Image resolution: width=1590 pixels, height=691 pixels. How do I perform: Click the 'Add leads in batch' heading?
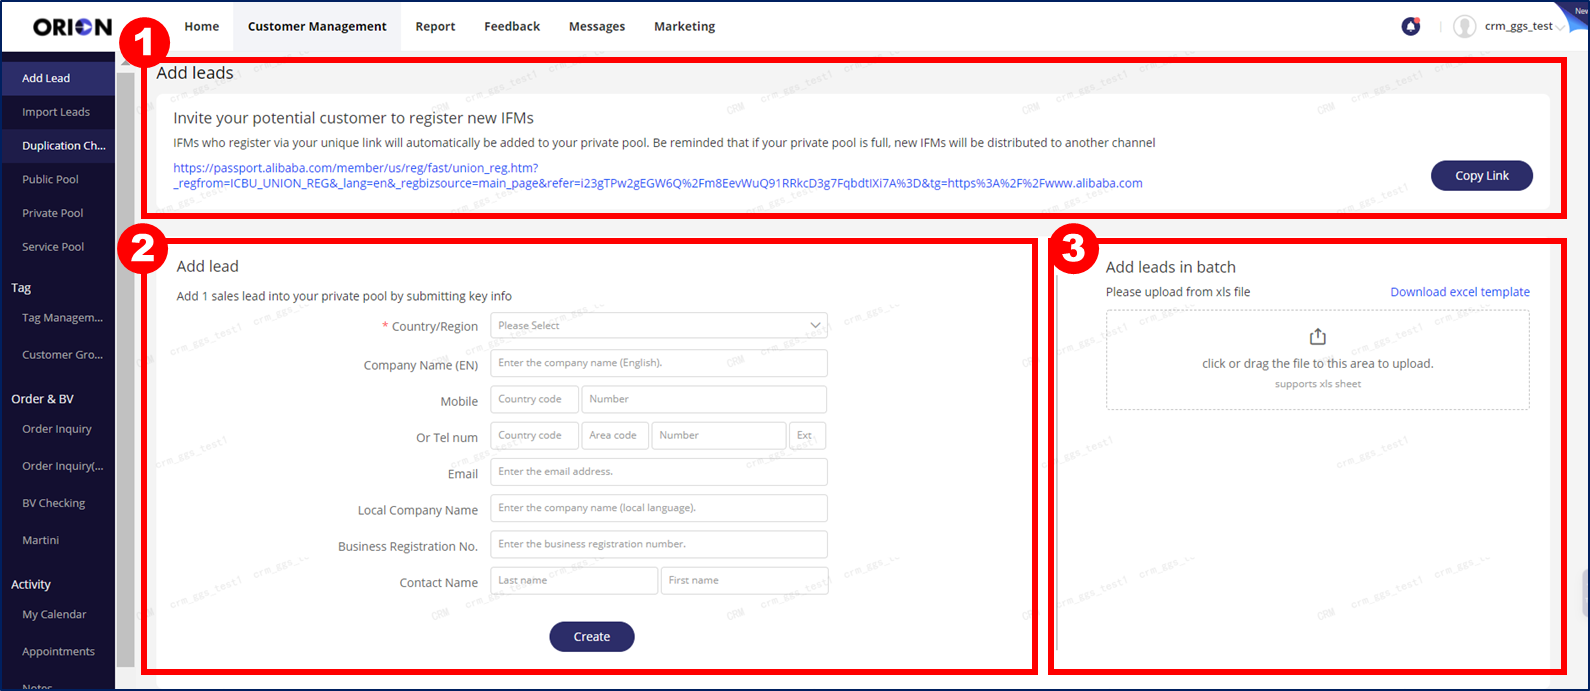(1171, 267)
